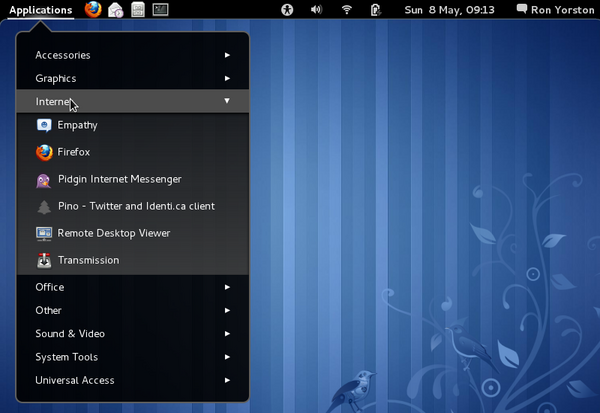Launch the terminal from the top panel
The image size is (600, 413).
tap(160, 10)
